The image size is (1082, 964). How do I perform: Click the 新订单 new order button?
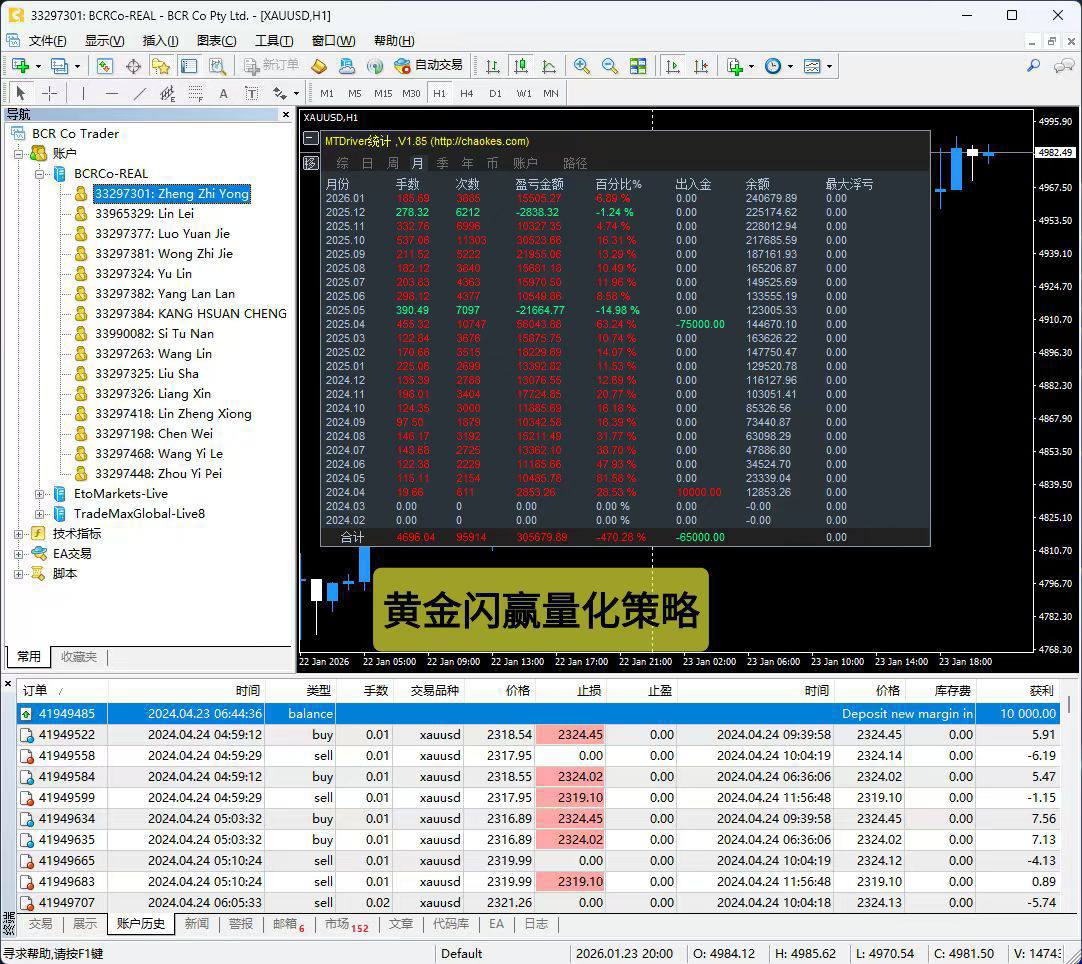[x=271, y=66]
